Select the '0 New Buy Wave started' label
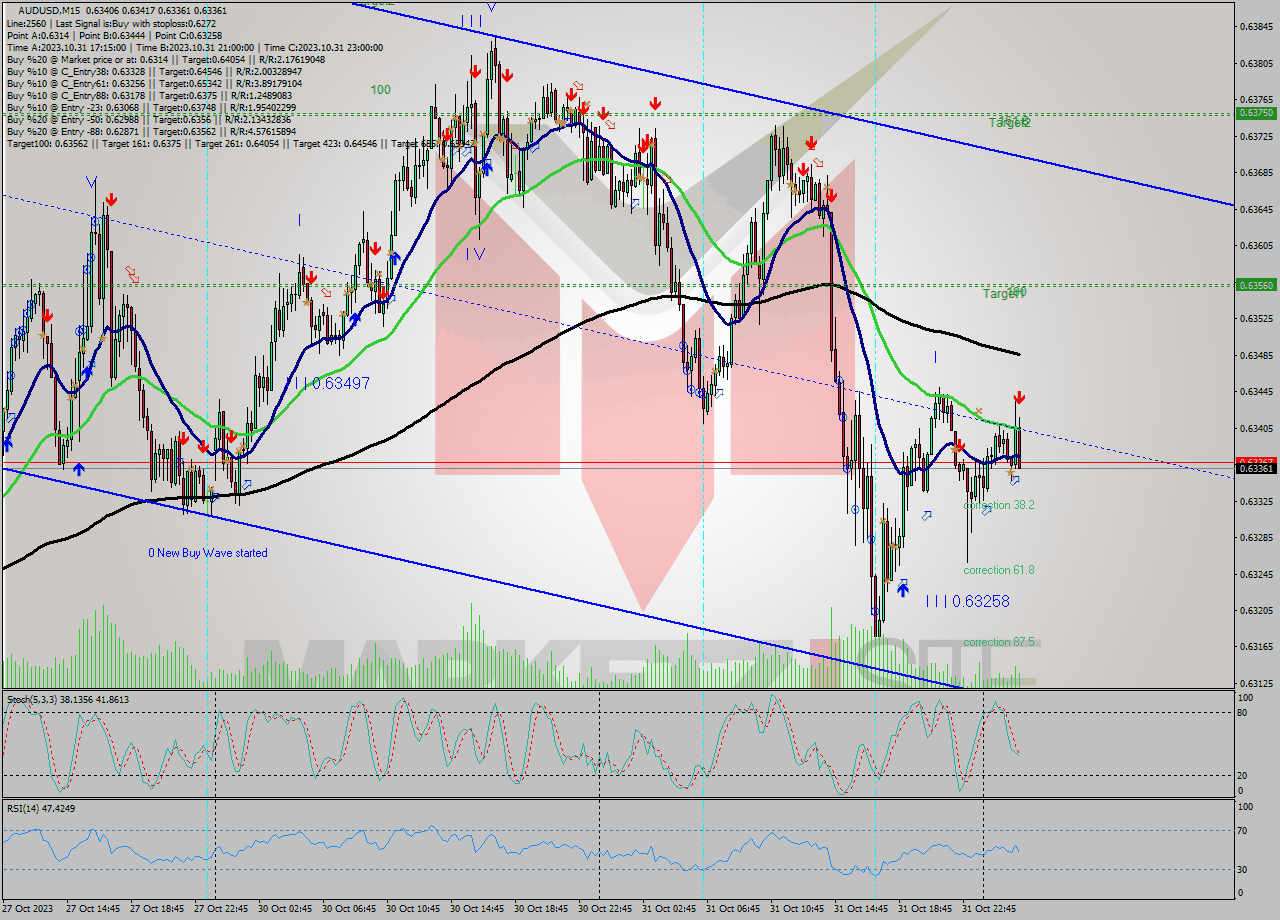 coord(208,552)
